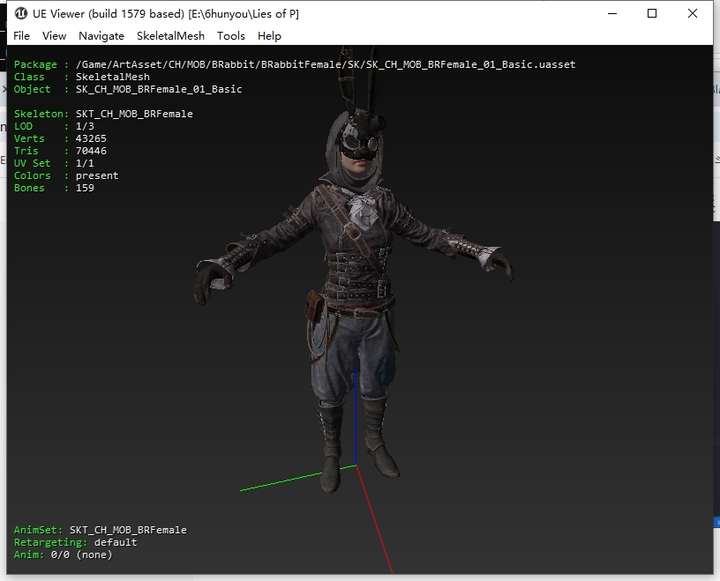The width and height of the screenshot is (720, 581).
Task: Click the AnimSet value SKT_CH_MOB_BRFemale
Action: click(128, 530)
